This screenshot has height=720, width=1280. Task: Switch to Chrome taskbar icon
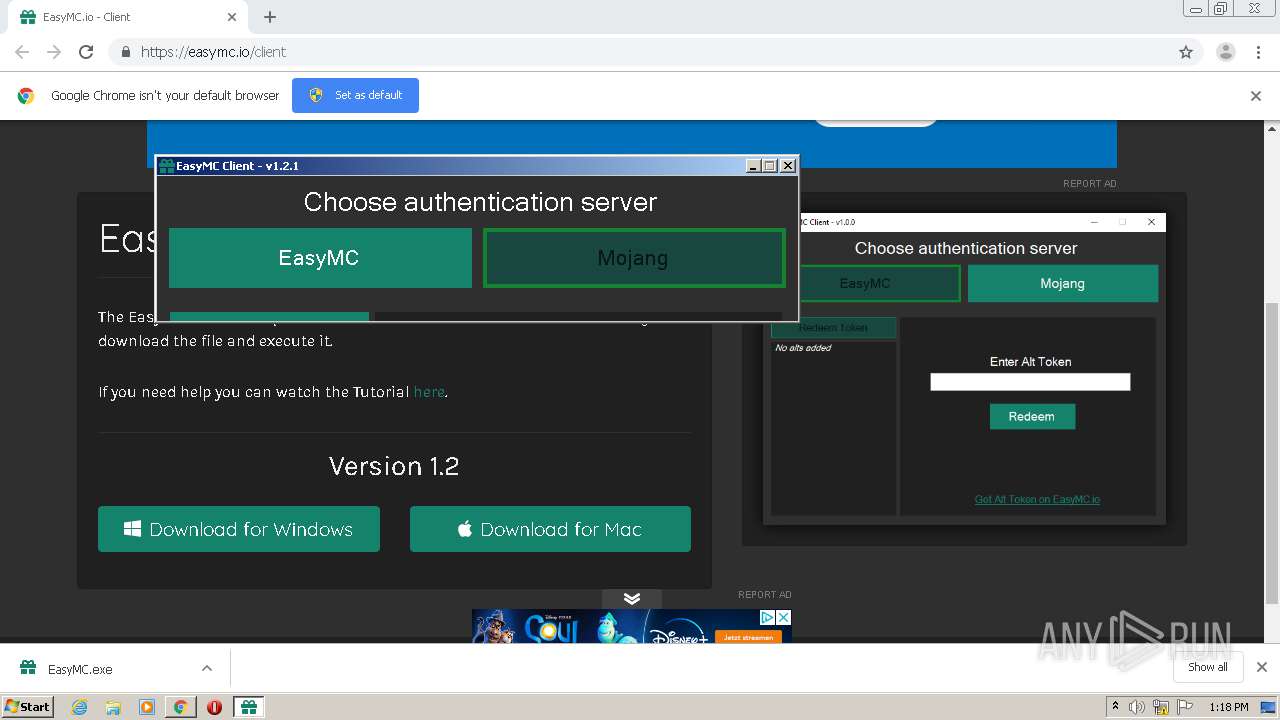click(180, 707)
